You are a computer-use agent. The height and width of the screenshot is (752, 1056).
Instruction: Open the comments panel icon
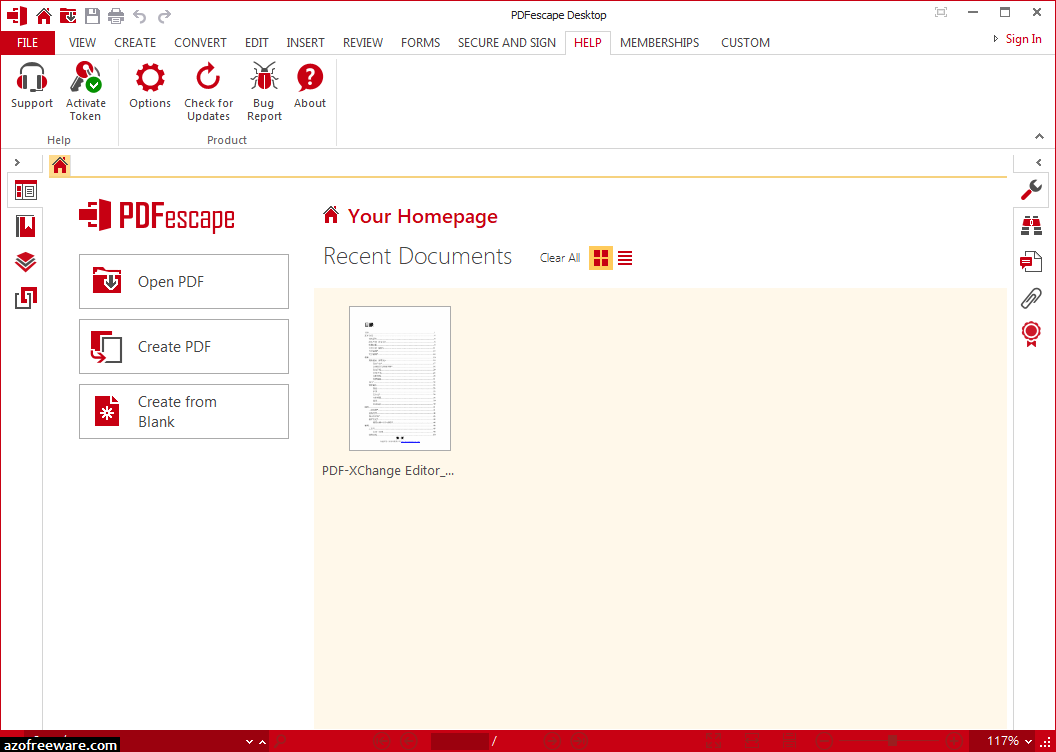tap(1031, 261)
